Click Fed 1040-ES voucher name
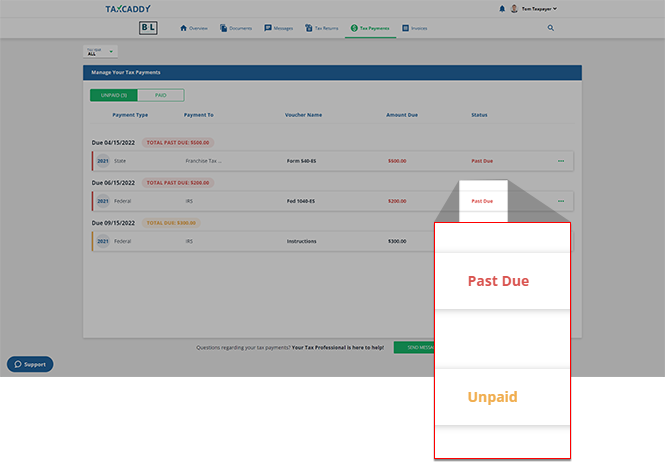 tap(301, 201)
